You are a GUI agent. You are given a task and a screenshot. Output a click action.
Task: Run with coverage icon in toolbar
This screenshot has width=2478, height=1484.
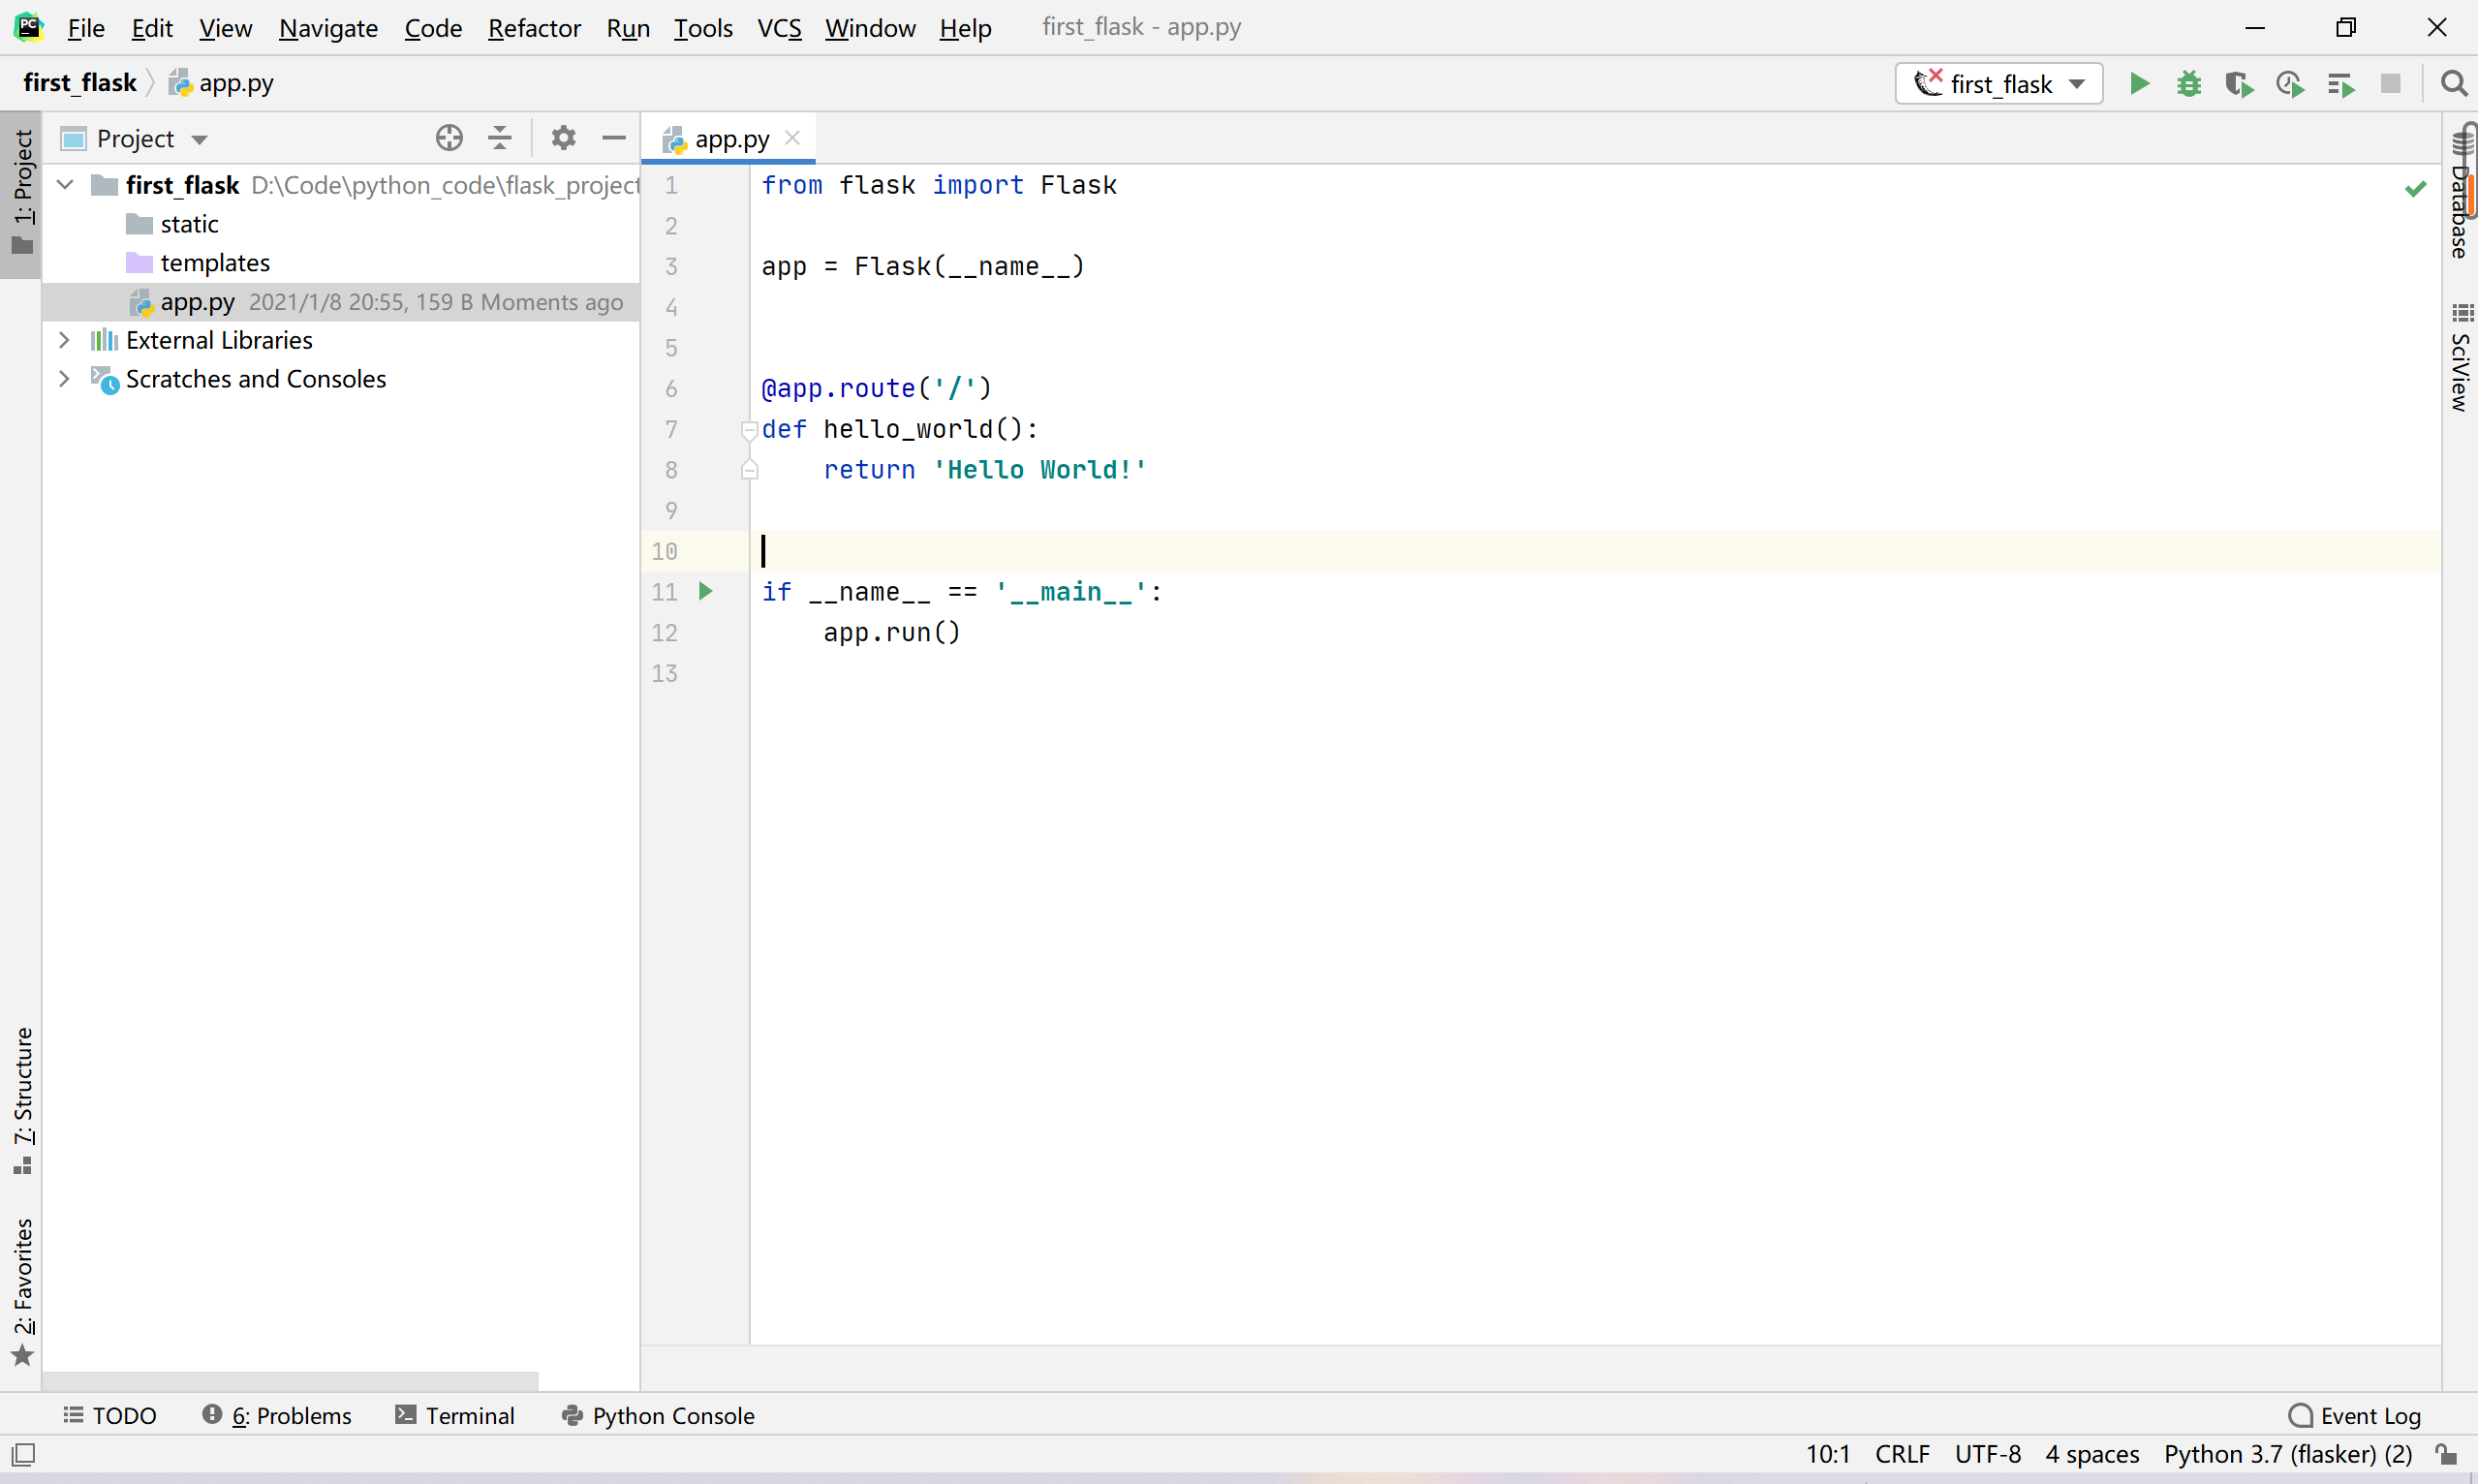(x=2239, y=84)
